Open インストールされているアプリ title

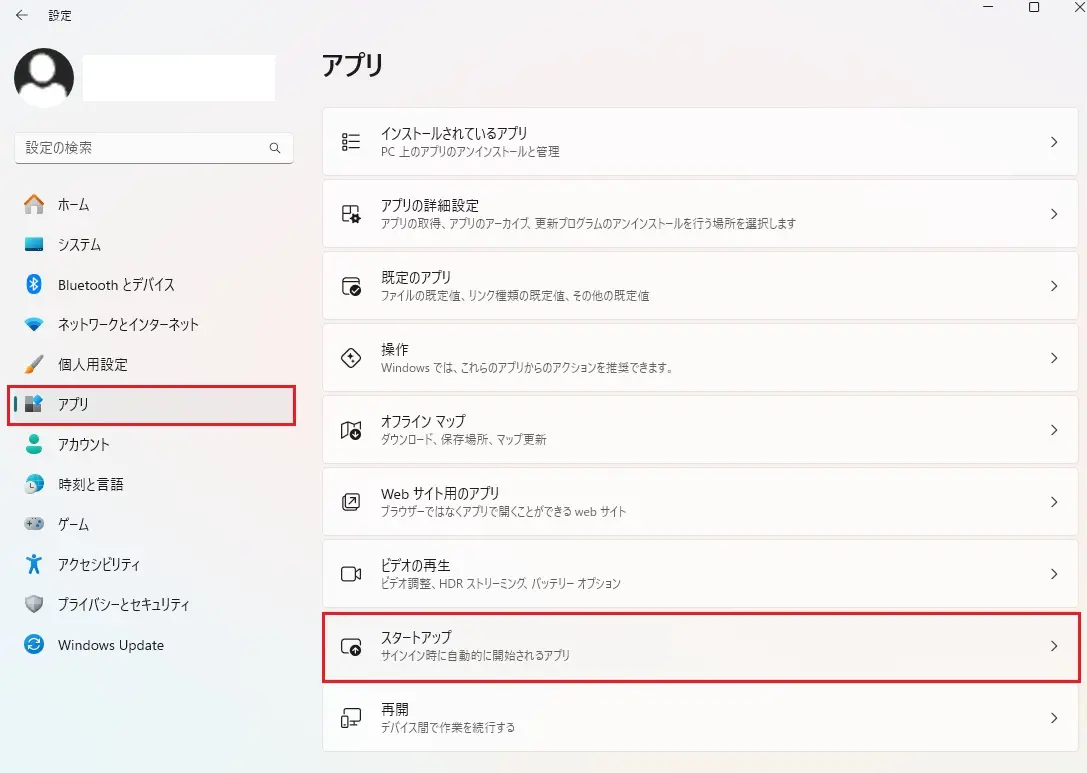454,133
